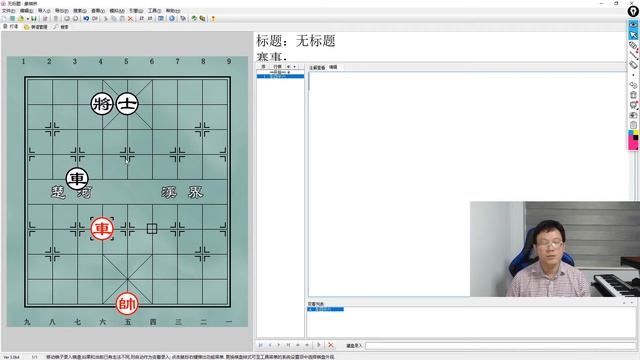Click the green save toolbar icon
This screenshot has width=640, height=360.
[x=33, y=18]
